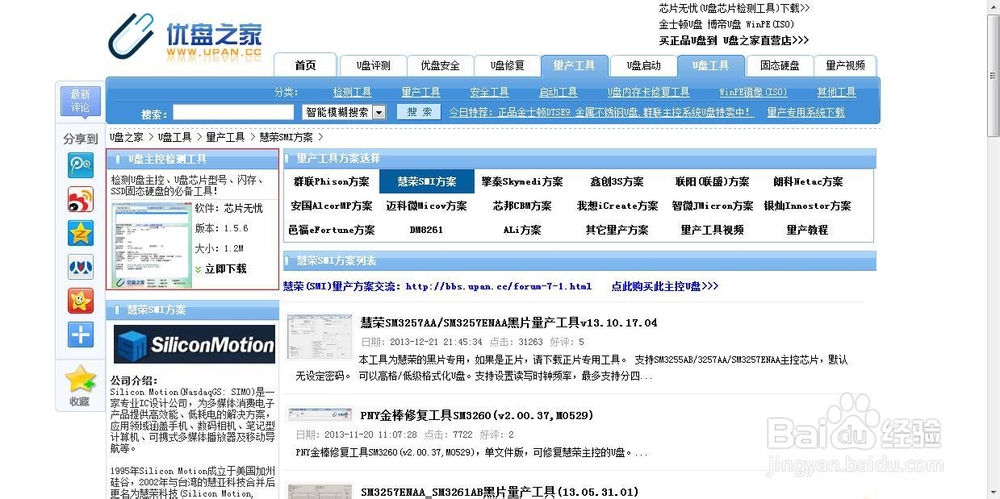
Task: Switch to the 量产视频 tab
Action: tap(846, 65)
